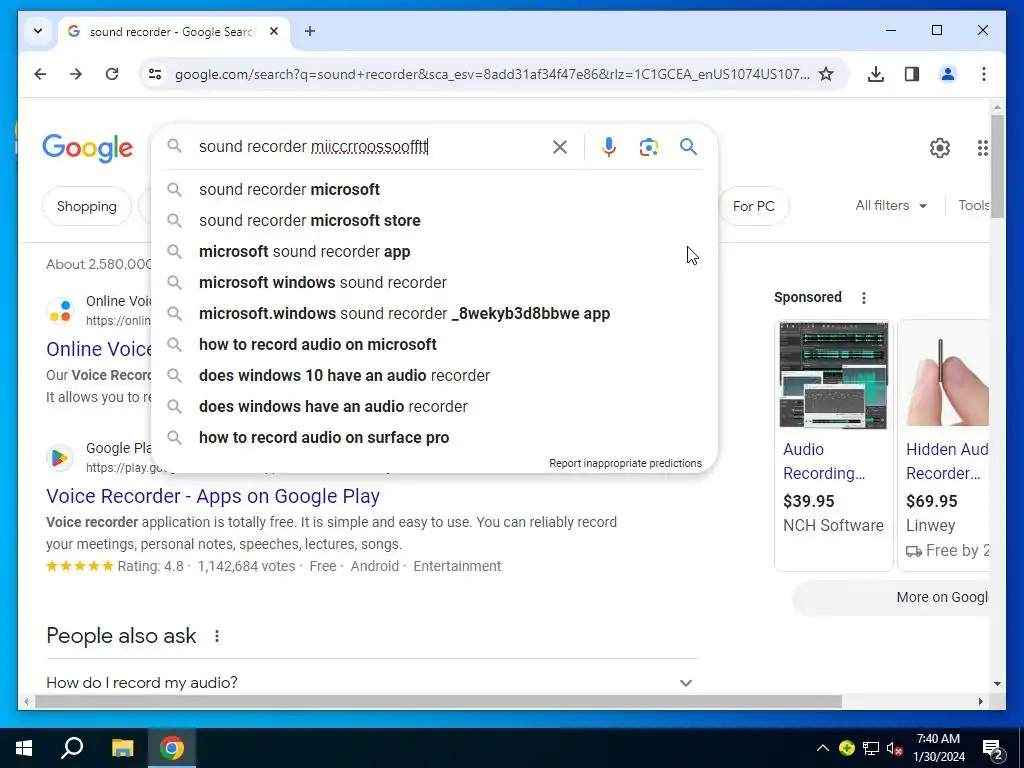Start voice search with microphone icon
Screen dimensions: 1024x768
coord(609,147)
